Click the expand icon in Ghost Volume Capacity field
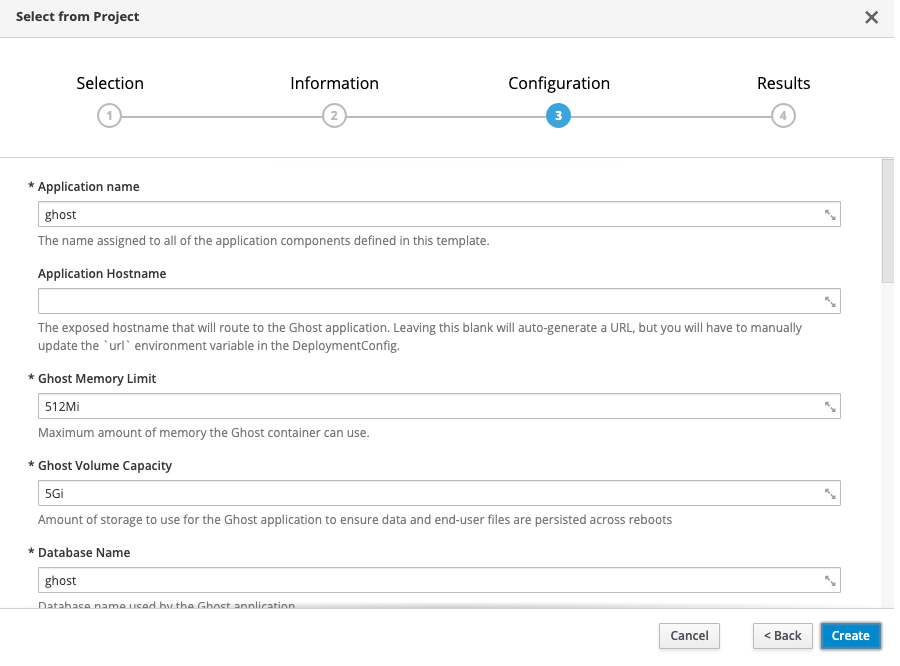Image resolution: width=900 pixels, height=666 pixels. point(830,493)
